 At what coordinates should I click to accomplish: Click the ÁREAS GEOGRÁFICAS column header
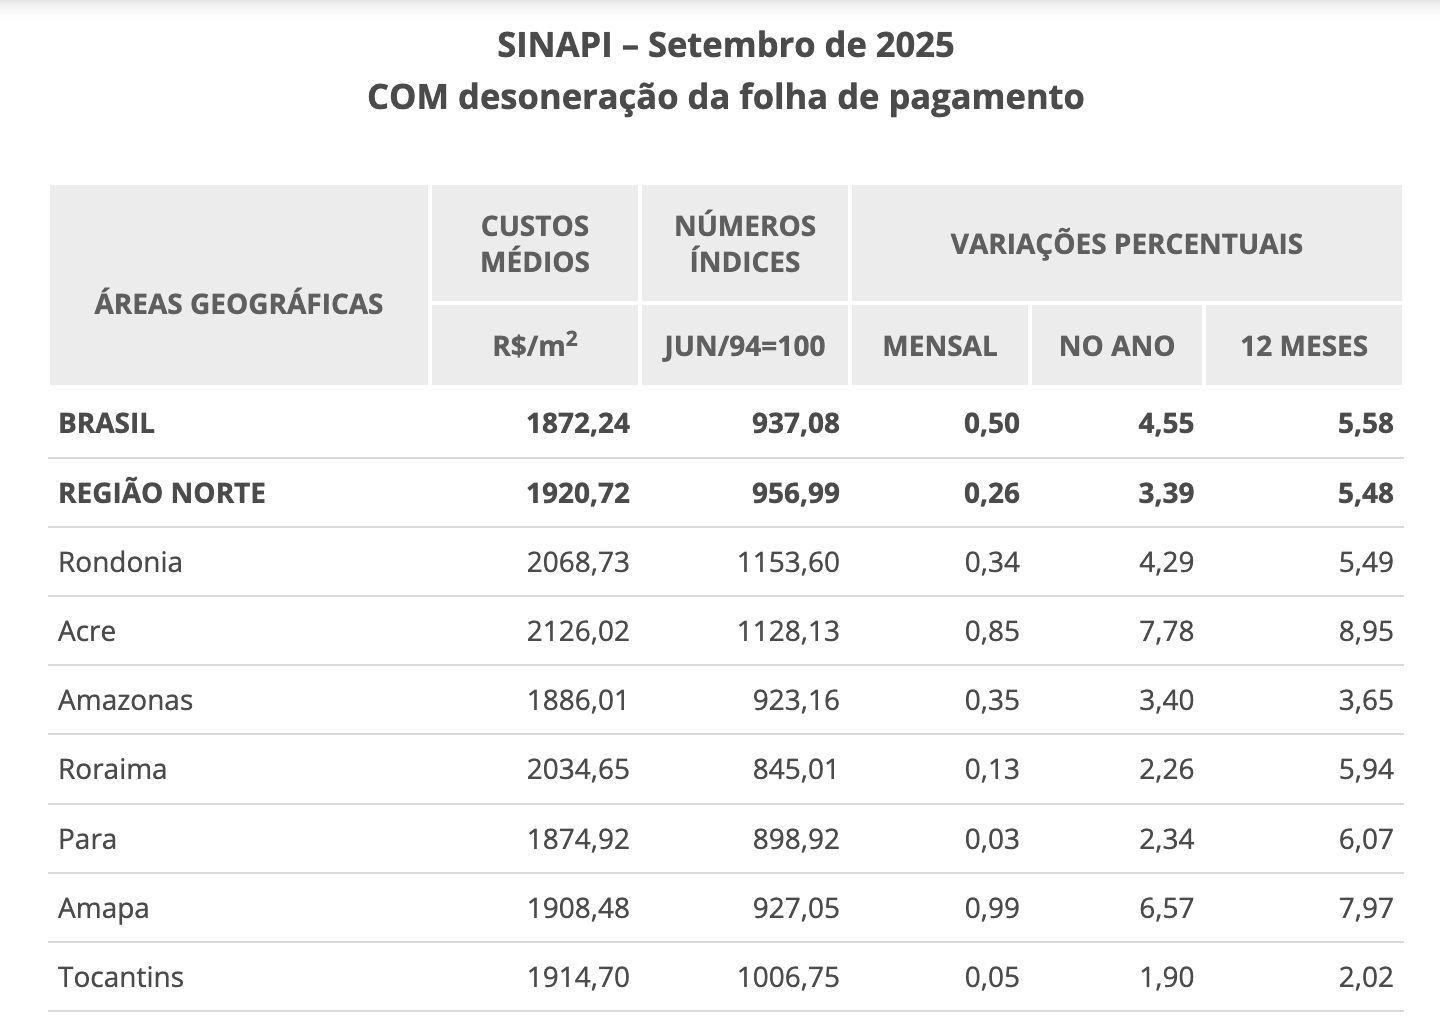239,303
